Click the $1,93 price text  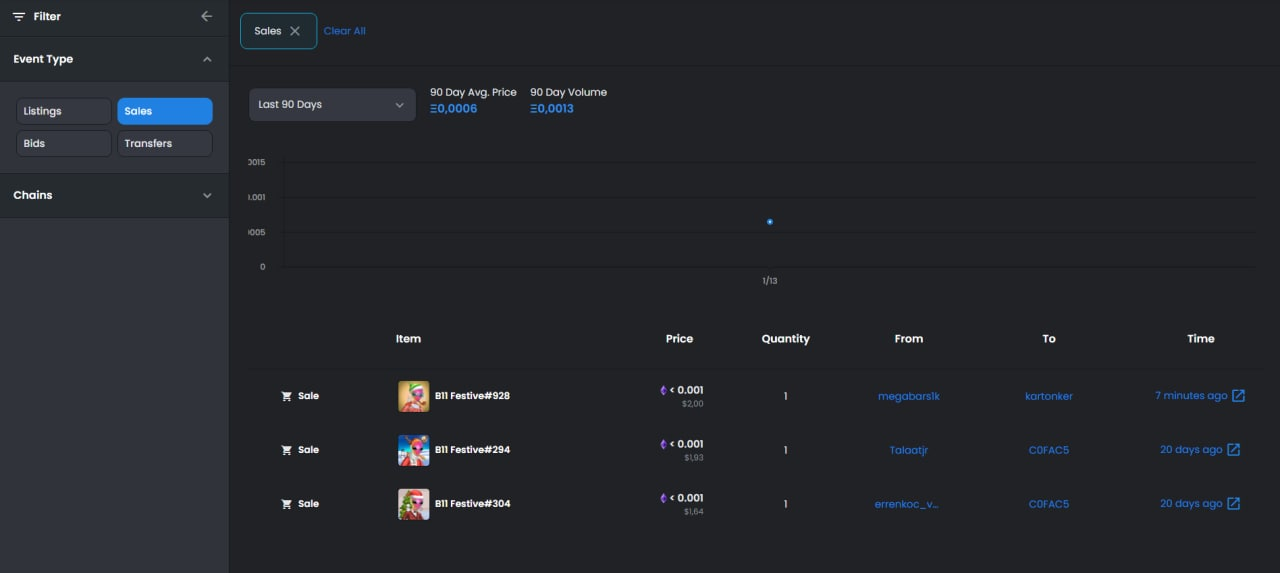694,458
